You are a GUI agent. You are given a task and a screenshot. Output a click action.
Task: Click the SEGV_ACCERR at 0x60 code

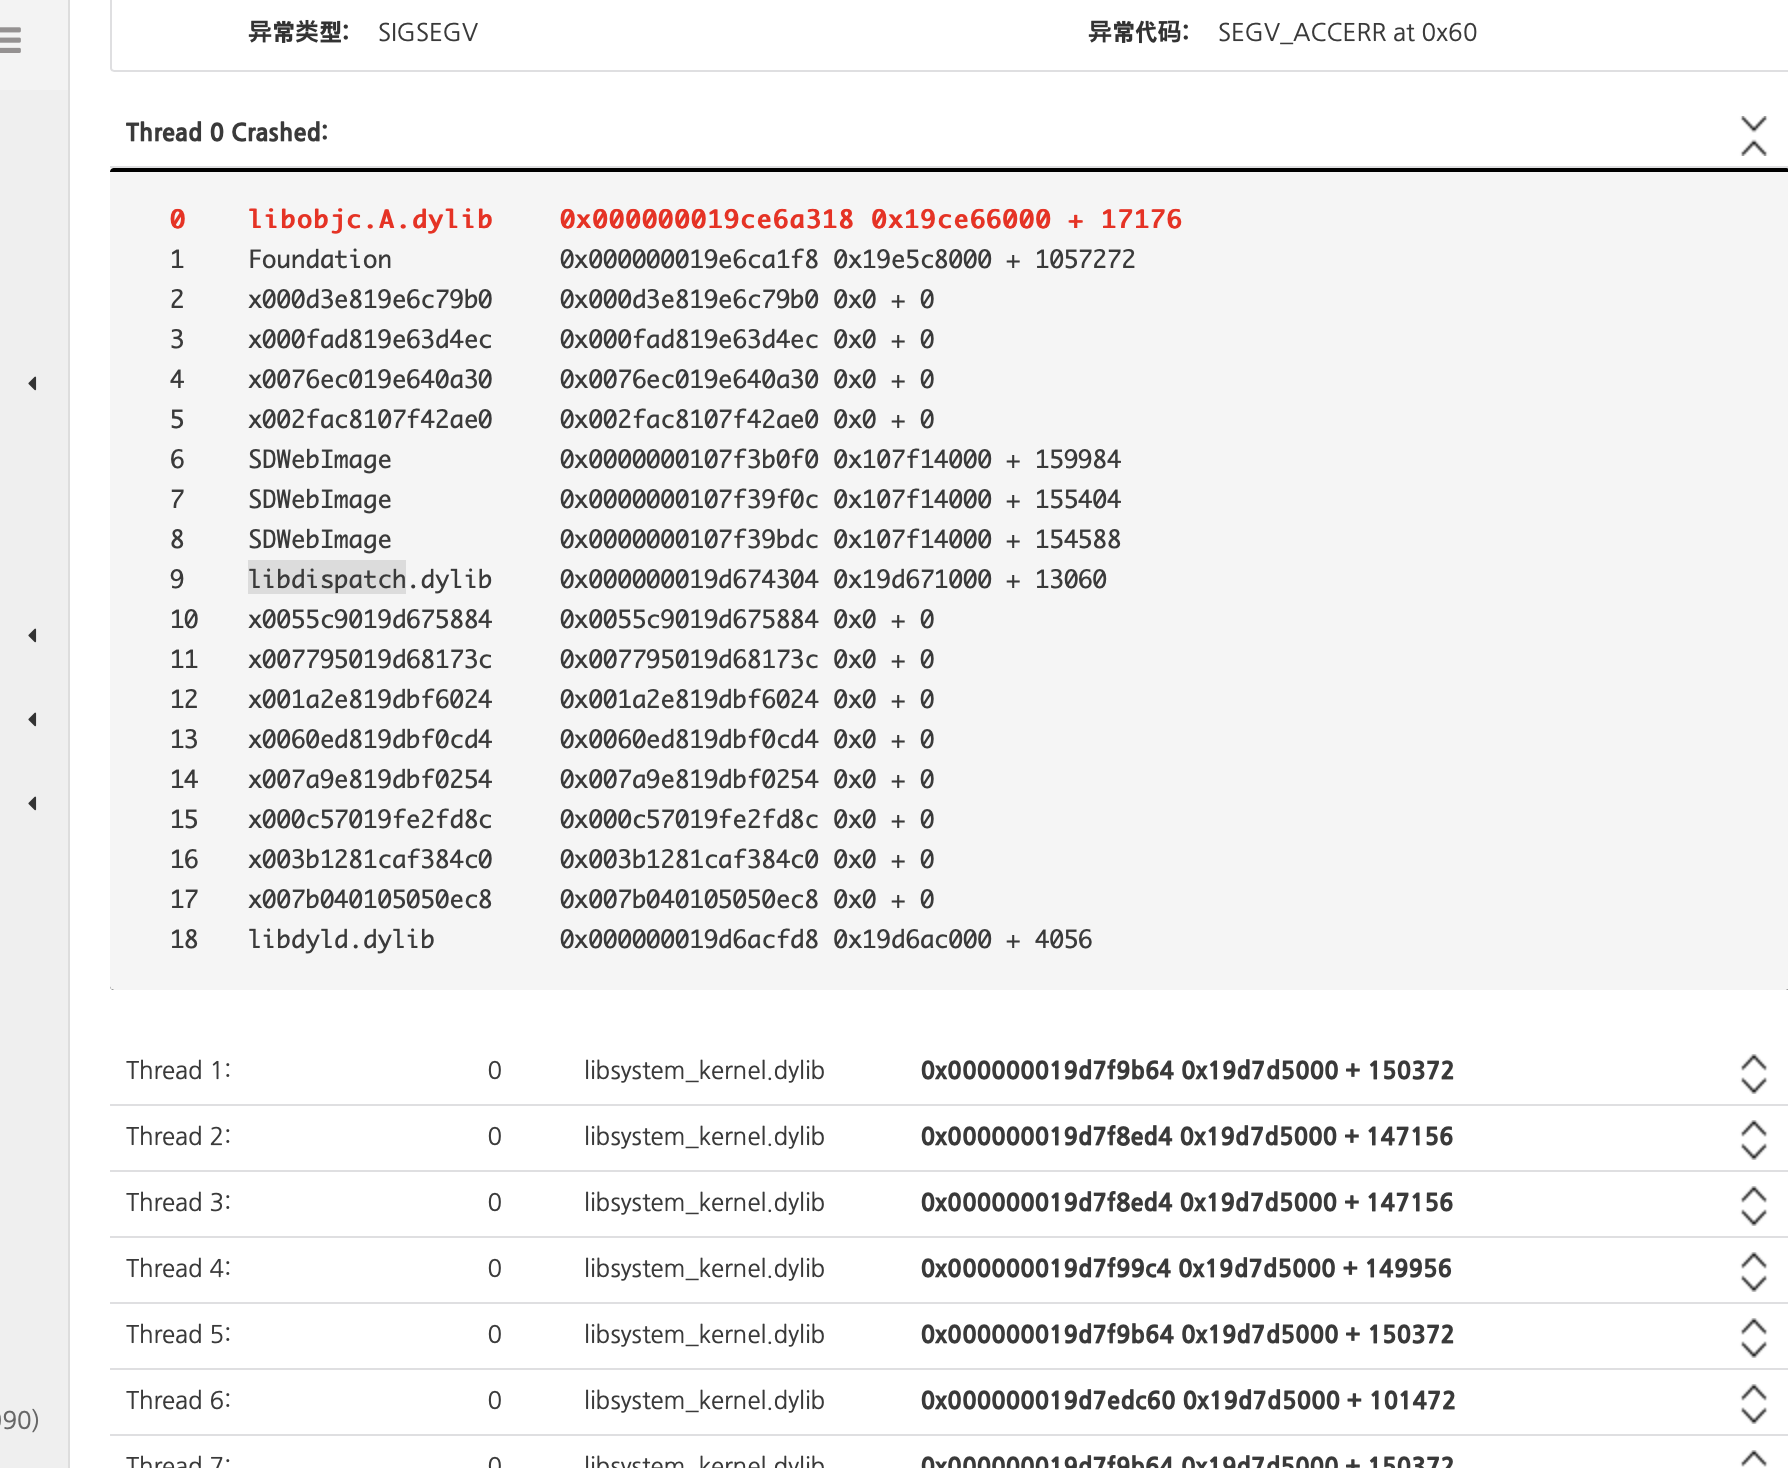click(1344, 32)
